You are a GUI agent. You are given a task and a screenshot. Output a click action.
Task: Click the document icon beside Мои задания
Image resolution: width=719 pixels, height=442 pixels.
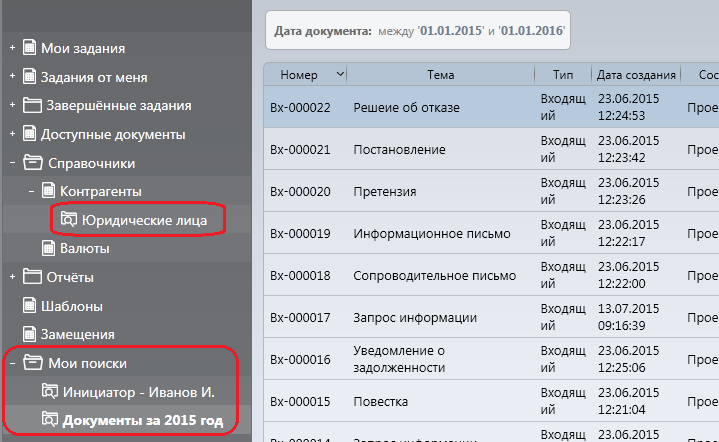[x=30, y=48]
